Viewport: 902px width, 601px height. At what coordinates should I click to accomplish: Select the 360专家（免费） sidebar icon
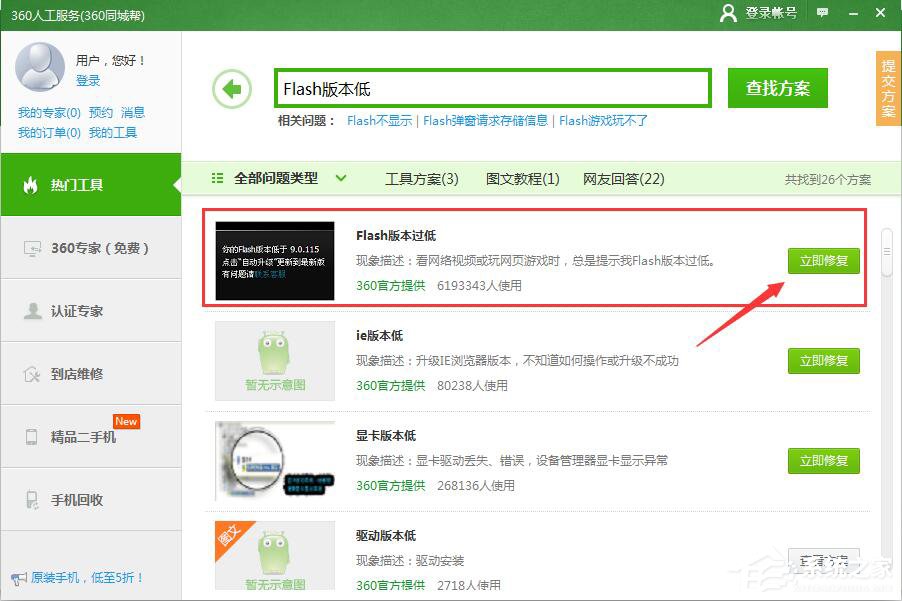coord(33,248)
